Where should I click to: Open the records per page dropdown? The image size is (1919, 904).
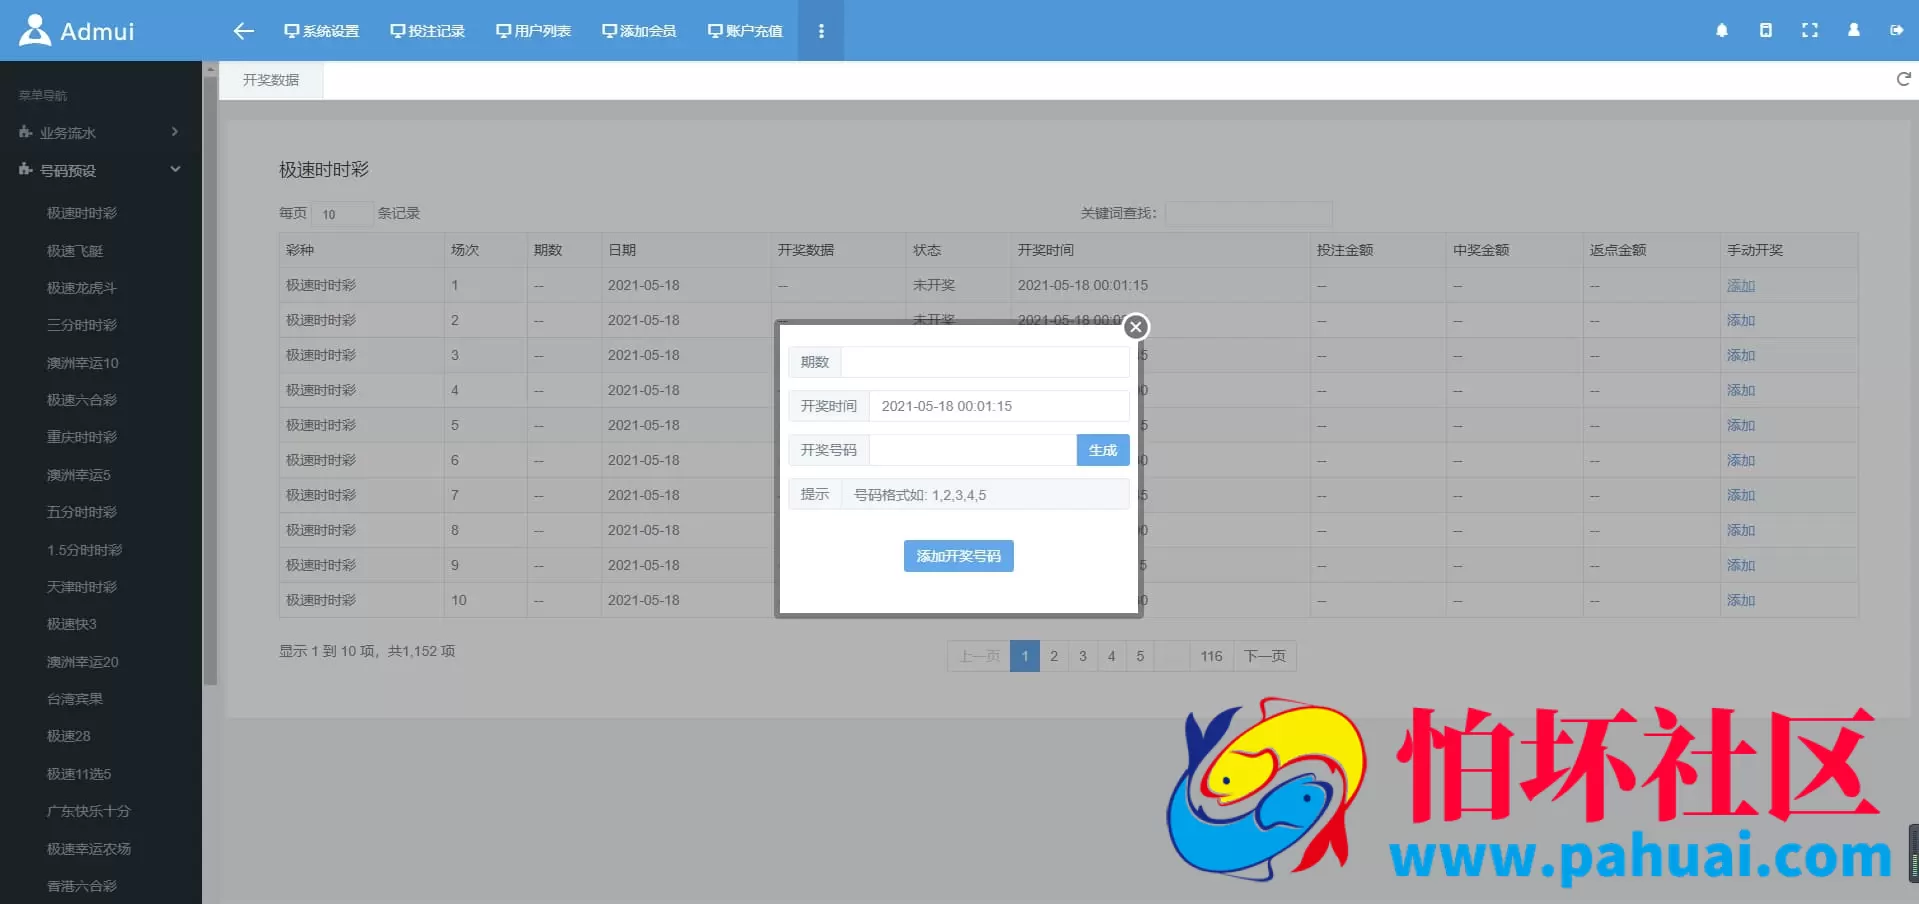tap(341, 214)
